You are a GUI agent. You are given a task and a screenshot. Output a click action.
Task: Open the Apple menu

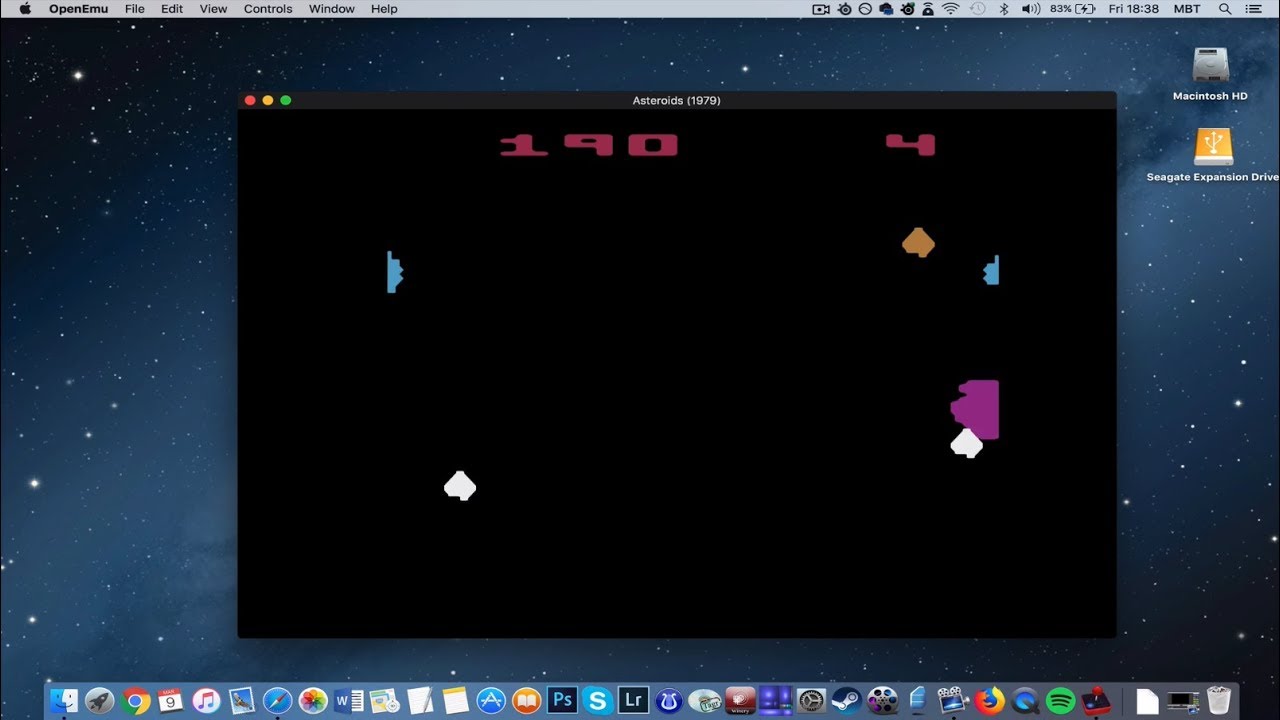click(25, 9)
